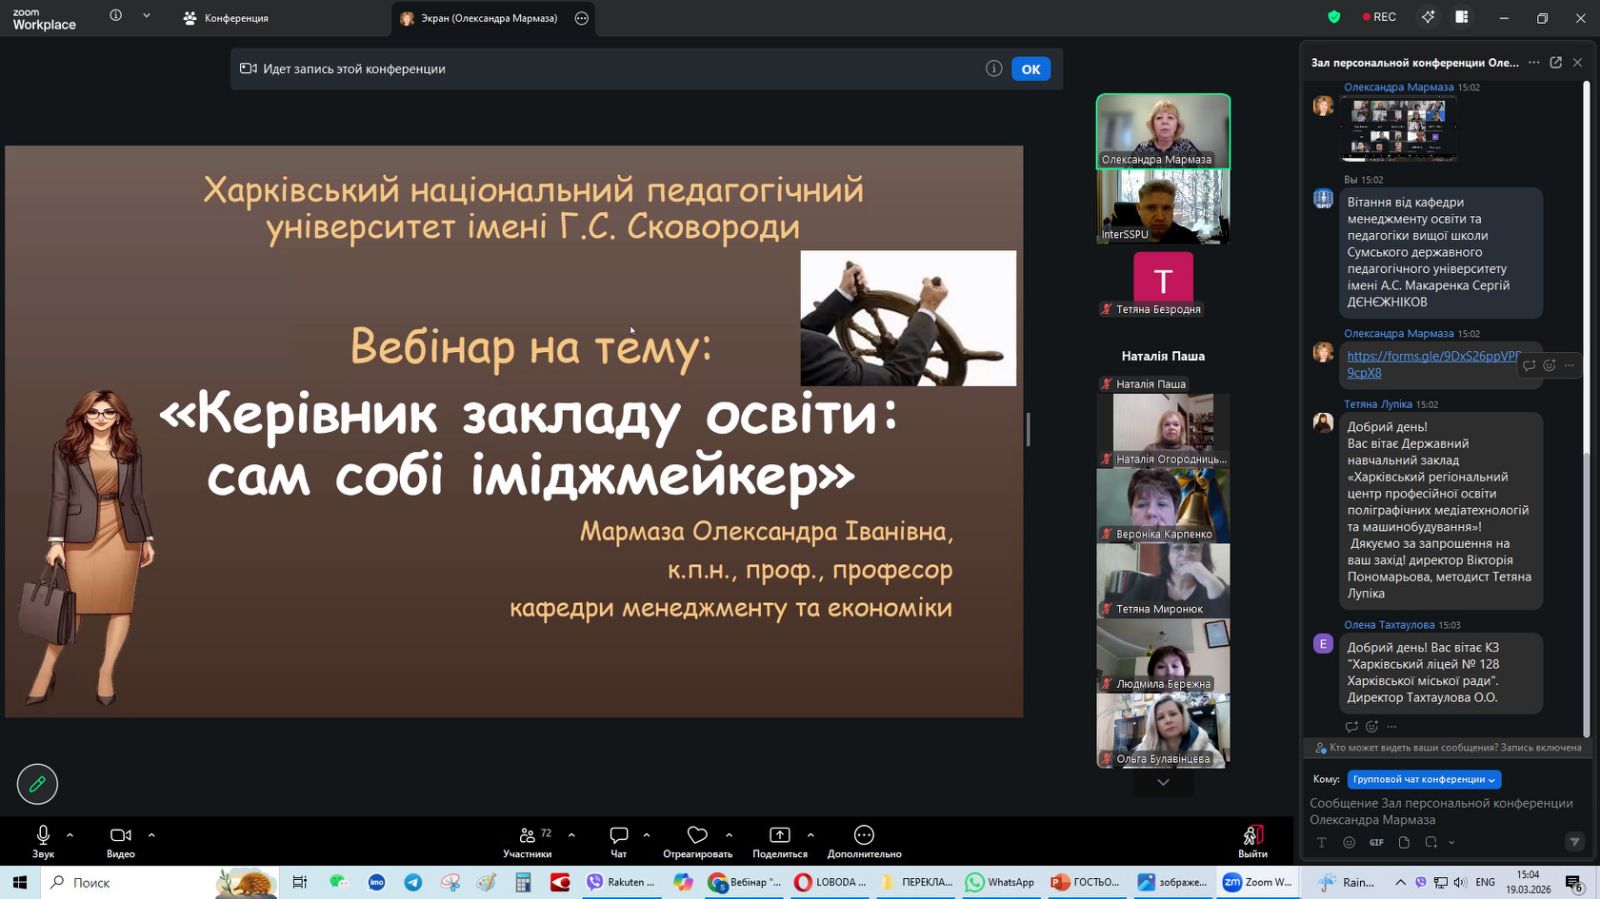Click the chat message input field
1600x899 pixels.
pos(1440,811)
